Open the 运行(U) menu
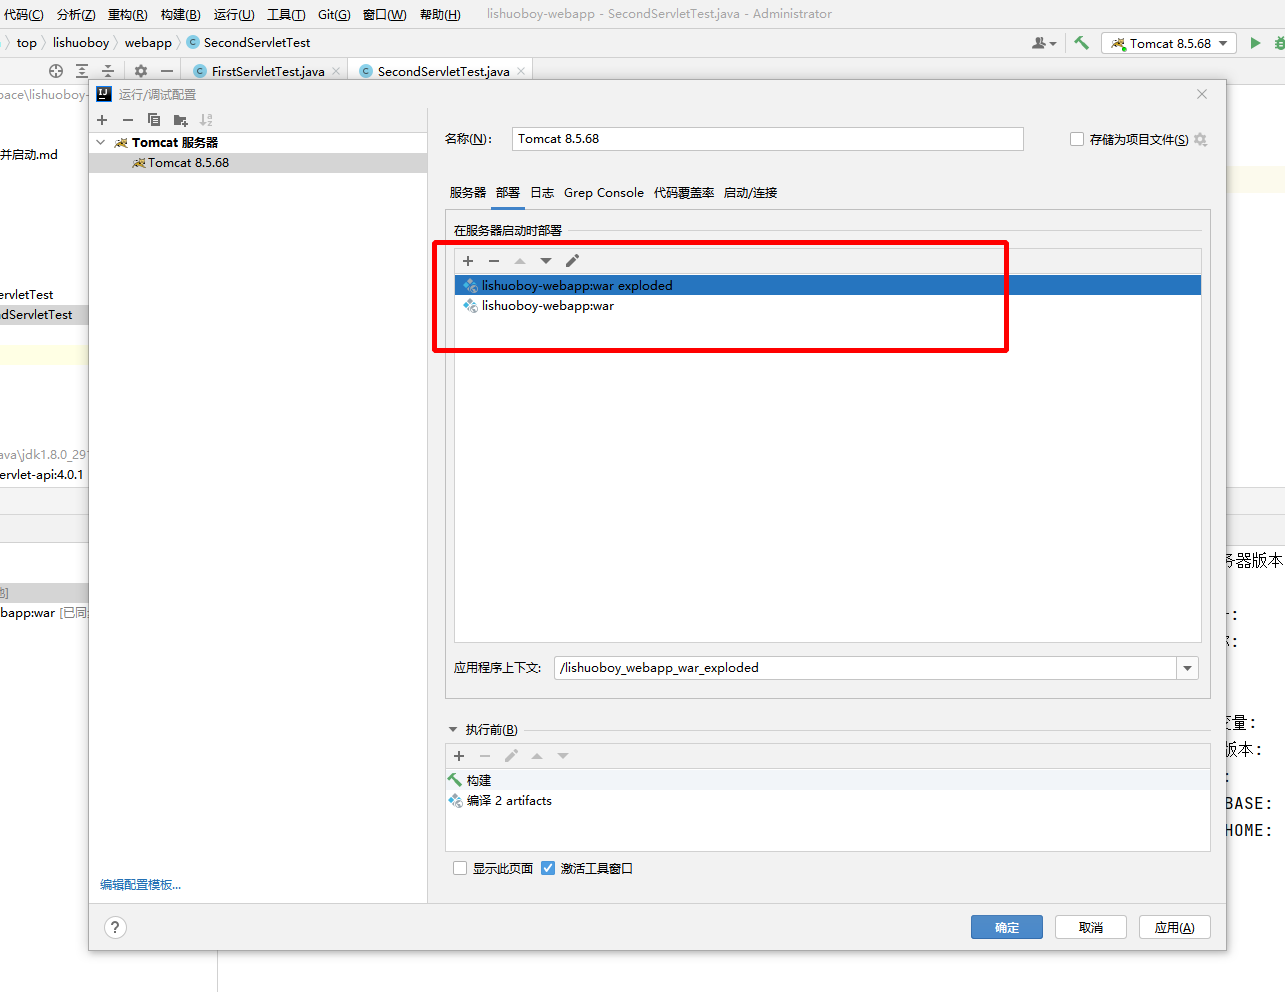The height and width of the screenshot is (992, 1285). [234, 14]
